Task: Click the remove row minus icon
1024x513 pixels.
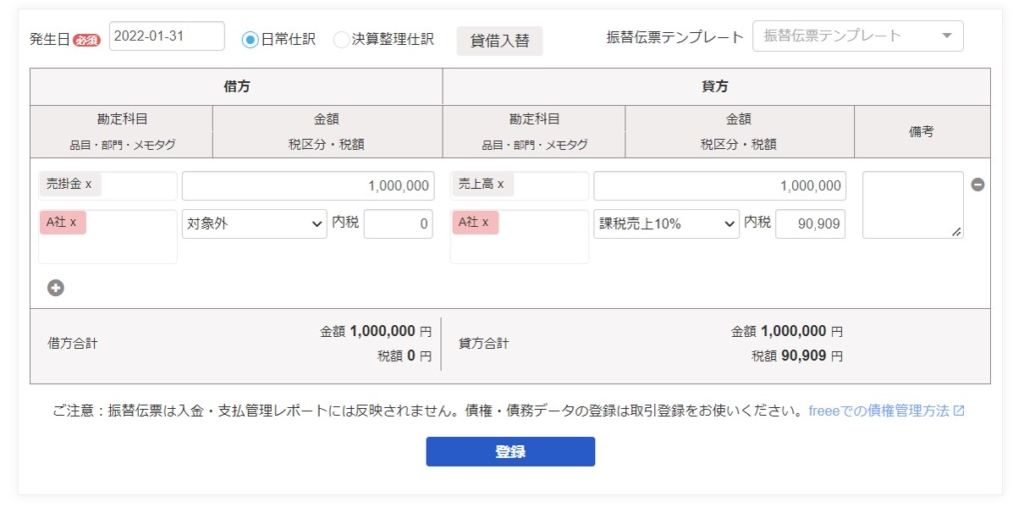Action: [x=978, y=185]
